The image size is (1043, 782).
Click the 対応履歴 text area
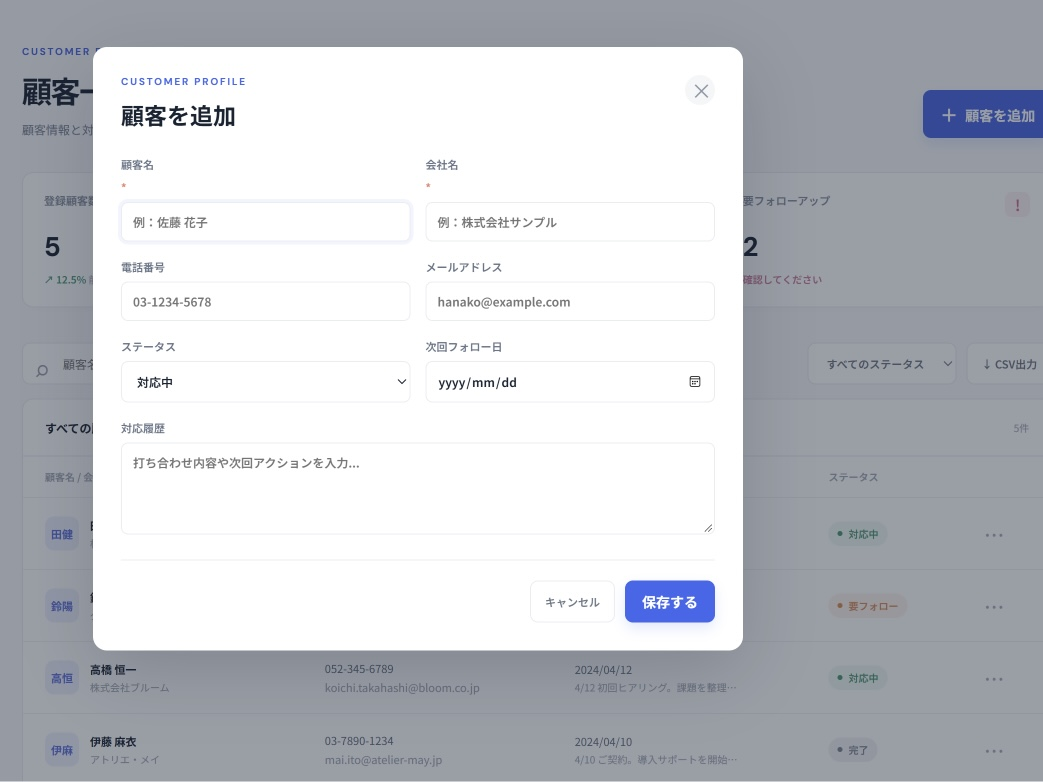pos(418,489)
